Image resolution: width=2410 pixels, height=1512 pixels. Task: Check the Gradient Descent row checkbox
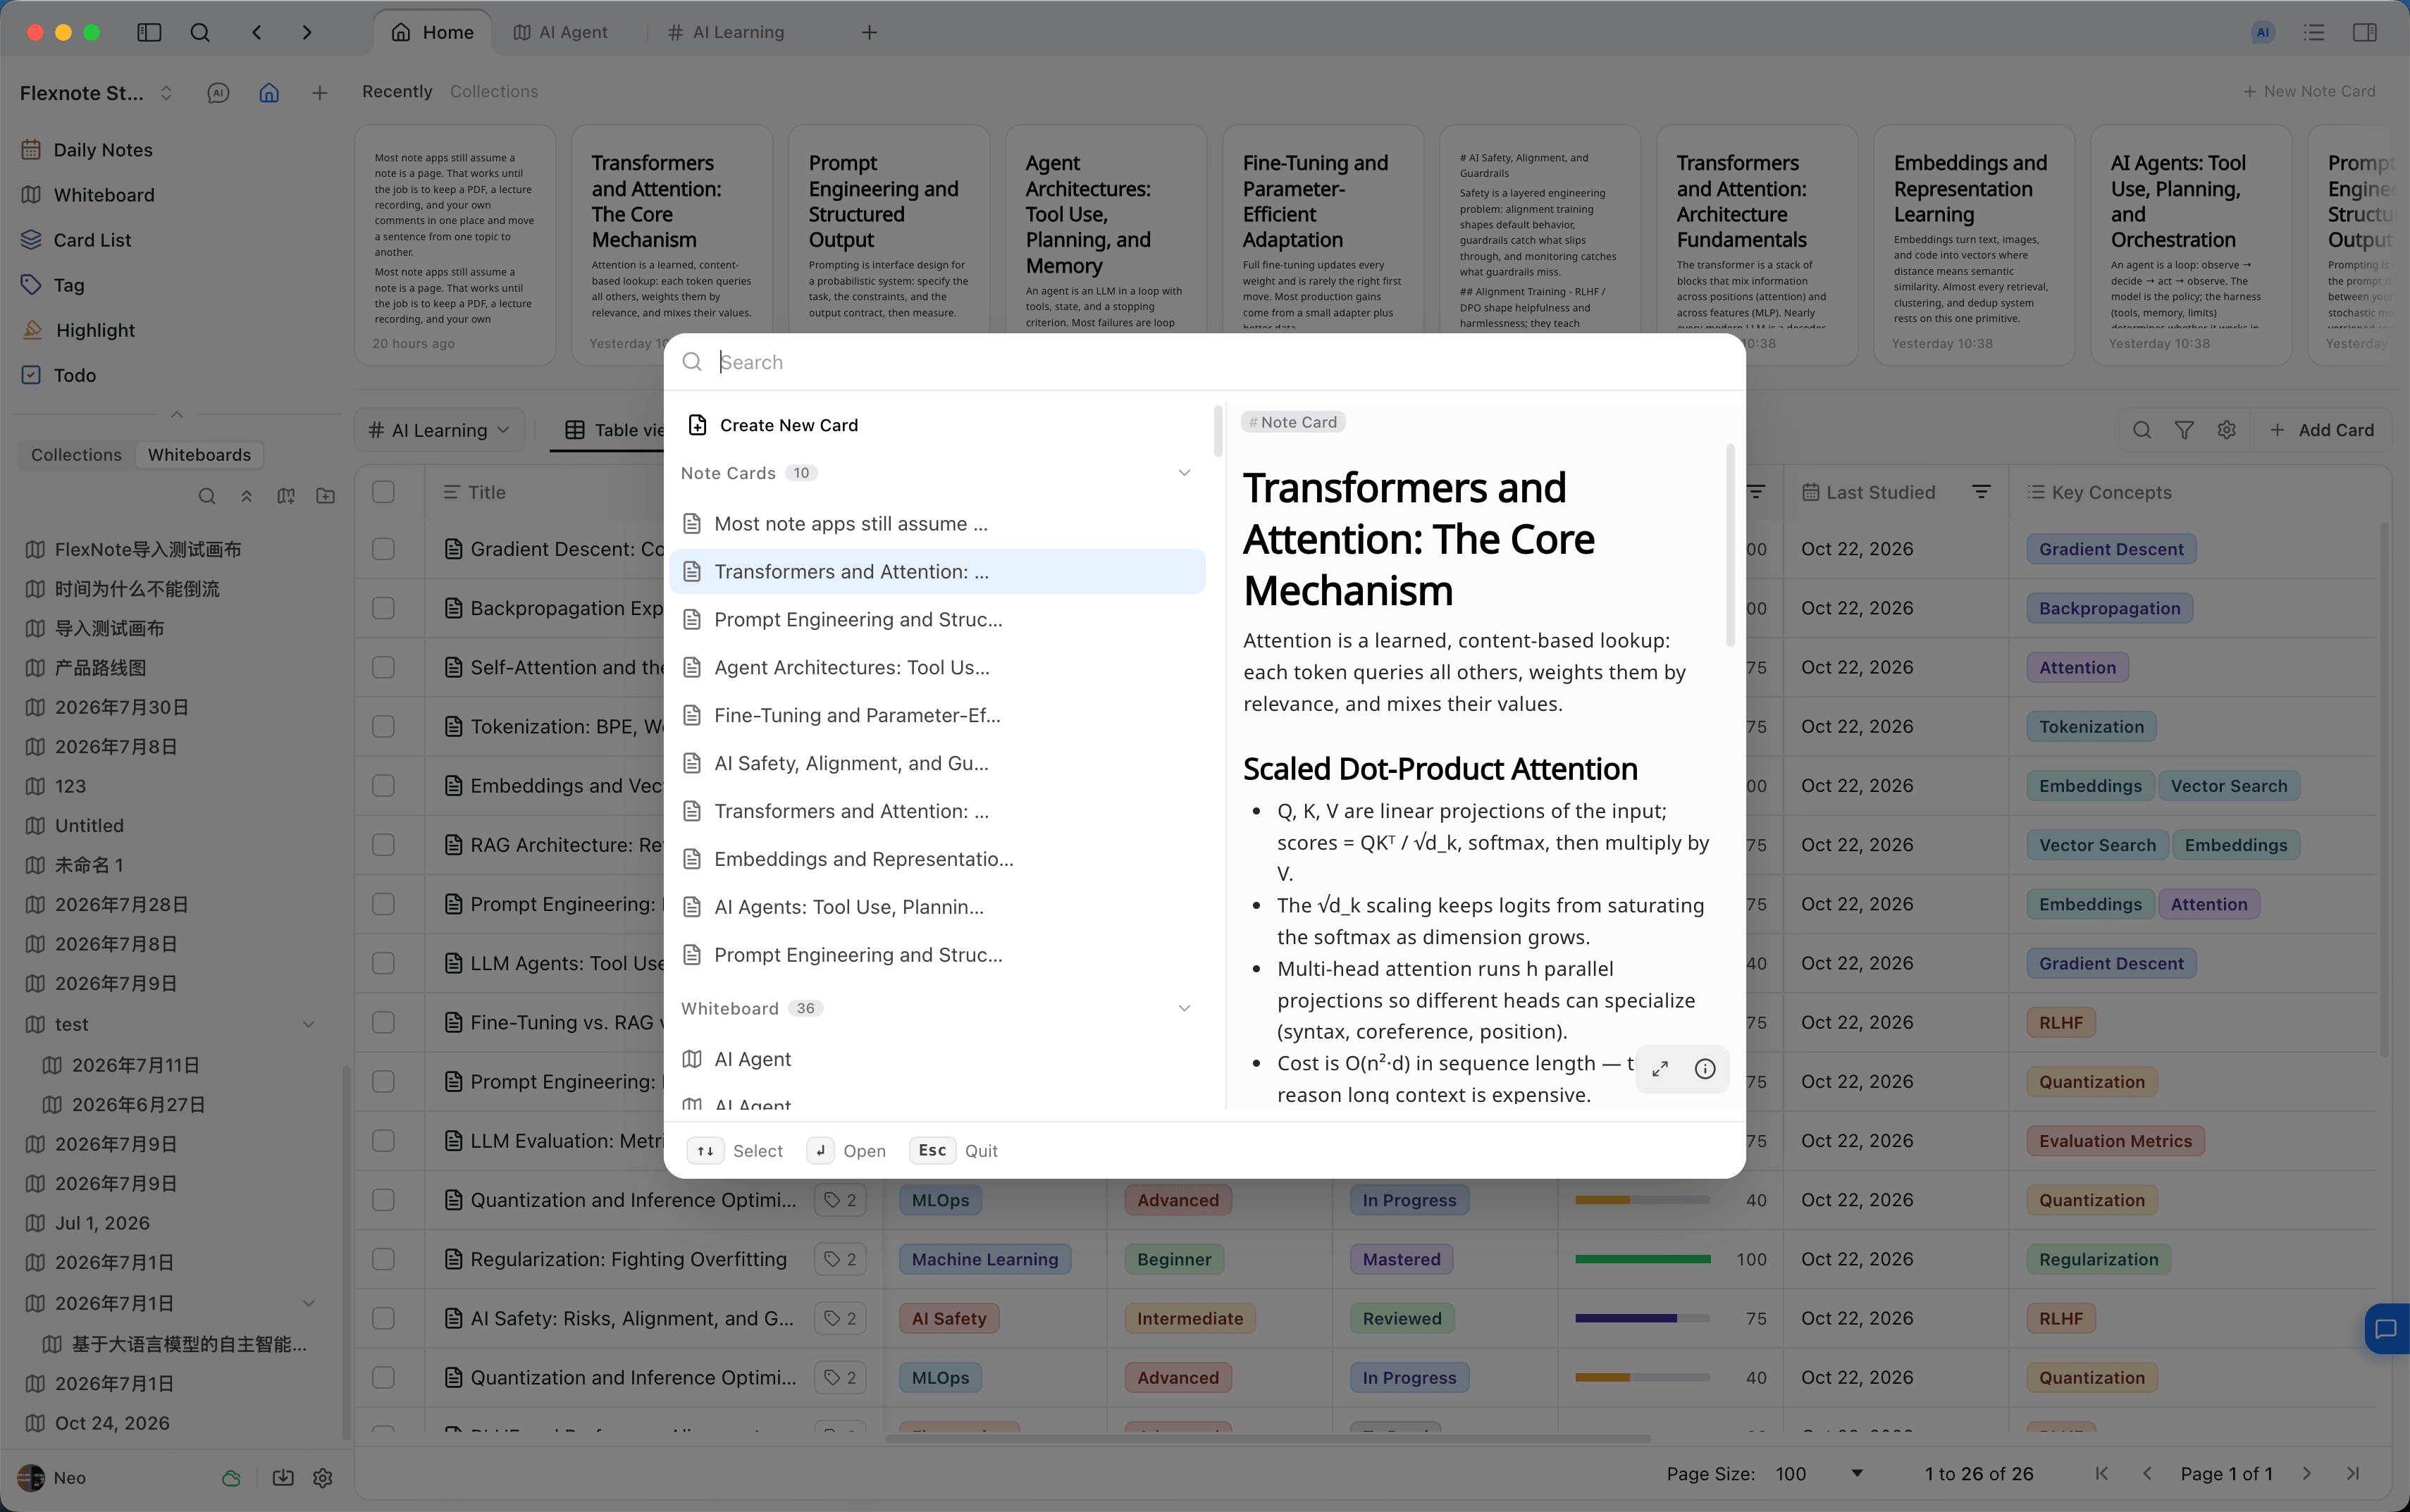point(383,549)
